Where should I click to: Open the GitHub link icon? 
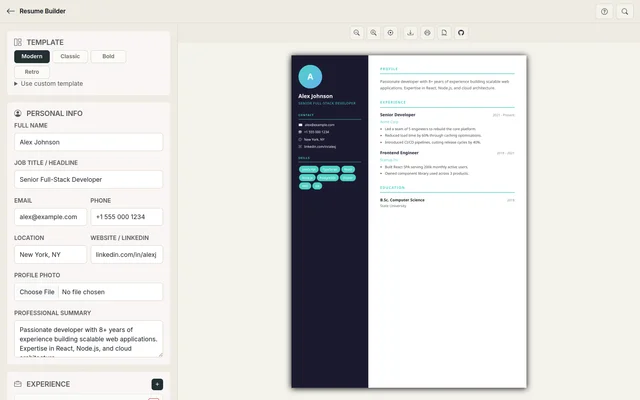click(461, 33)
